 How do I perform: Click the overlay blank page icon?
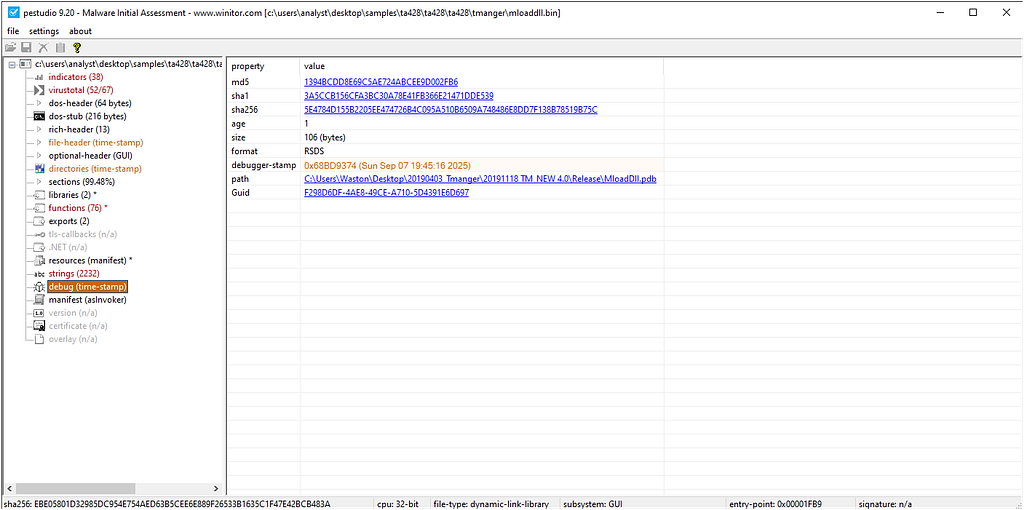click(39, 339)
